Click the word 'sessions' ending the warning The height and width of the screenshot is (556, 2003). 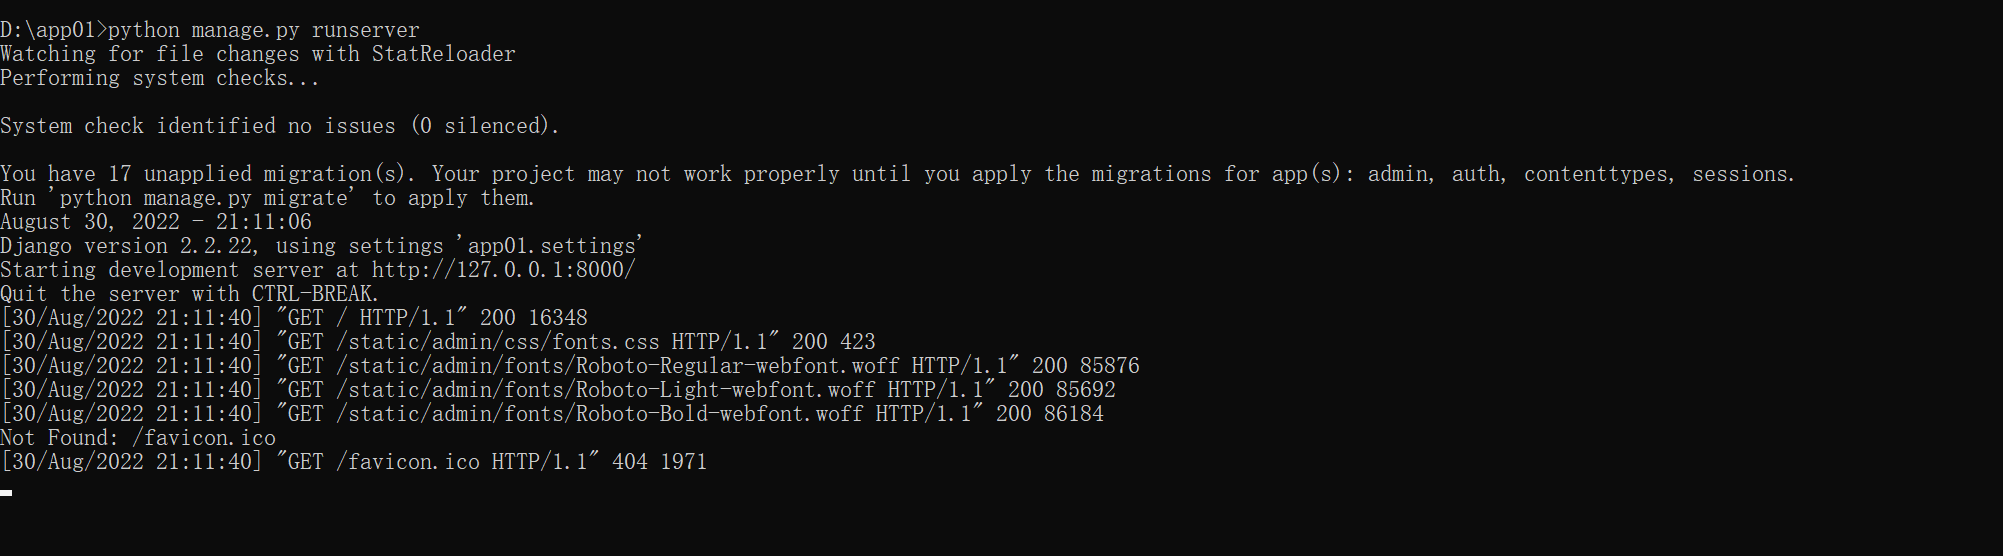[x=1741, y=174]
